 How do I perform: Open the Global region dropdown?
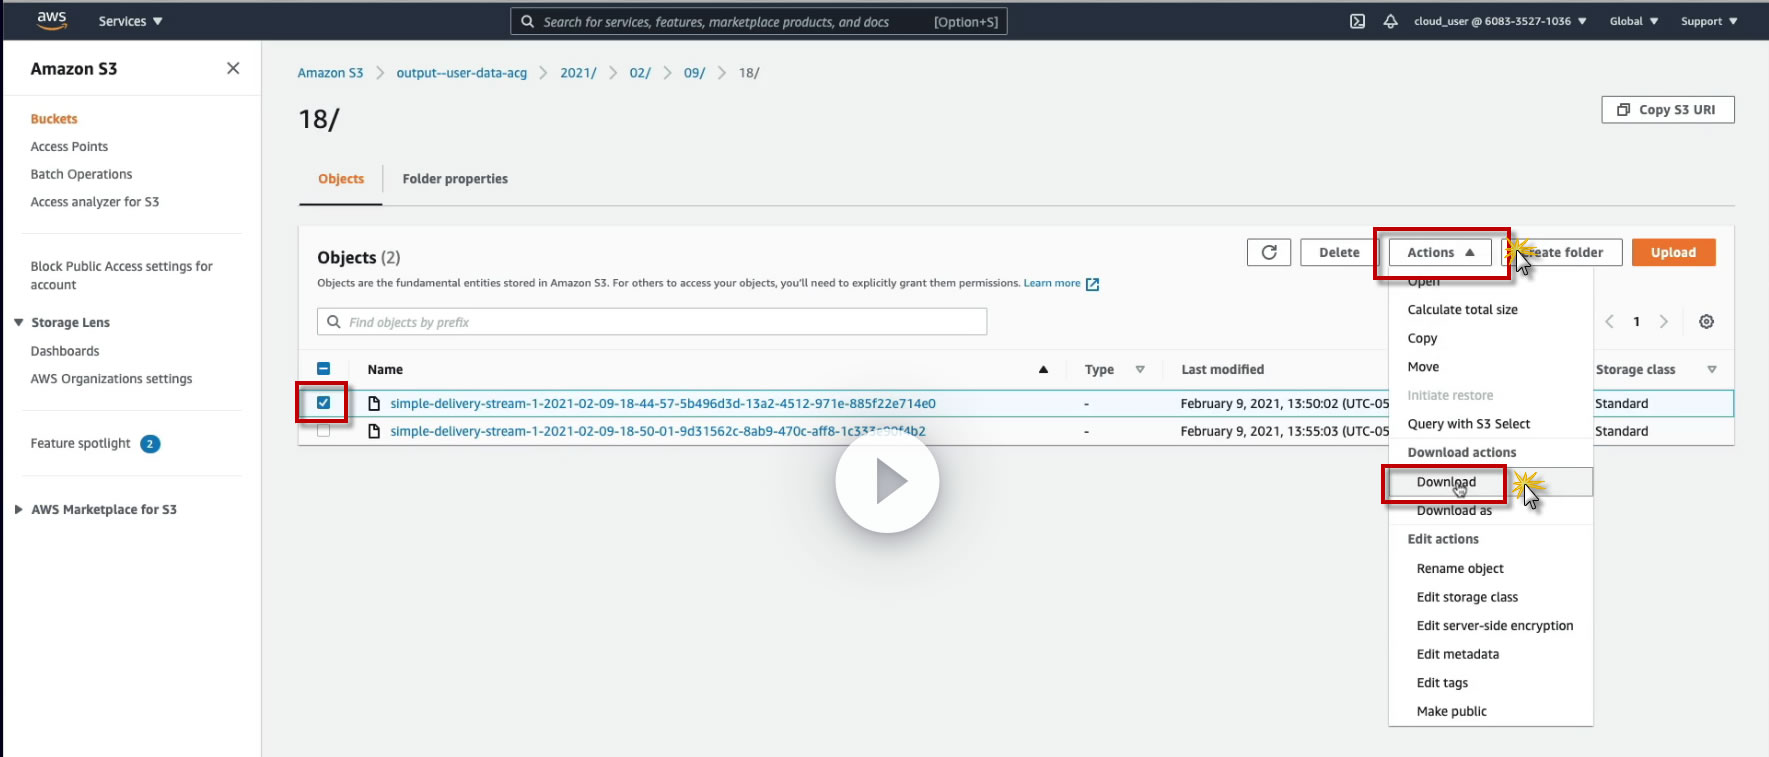pyautogui.click(x=1634, y=21)
